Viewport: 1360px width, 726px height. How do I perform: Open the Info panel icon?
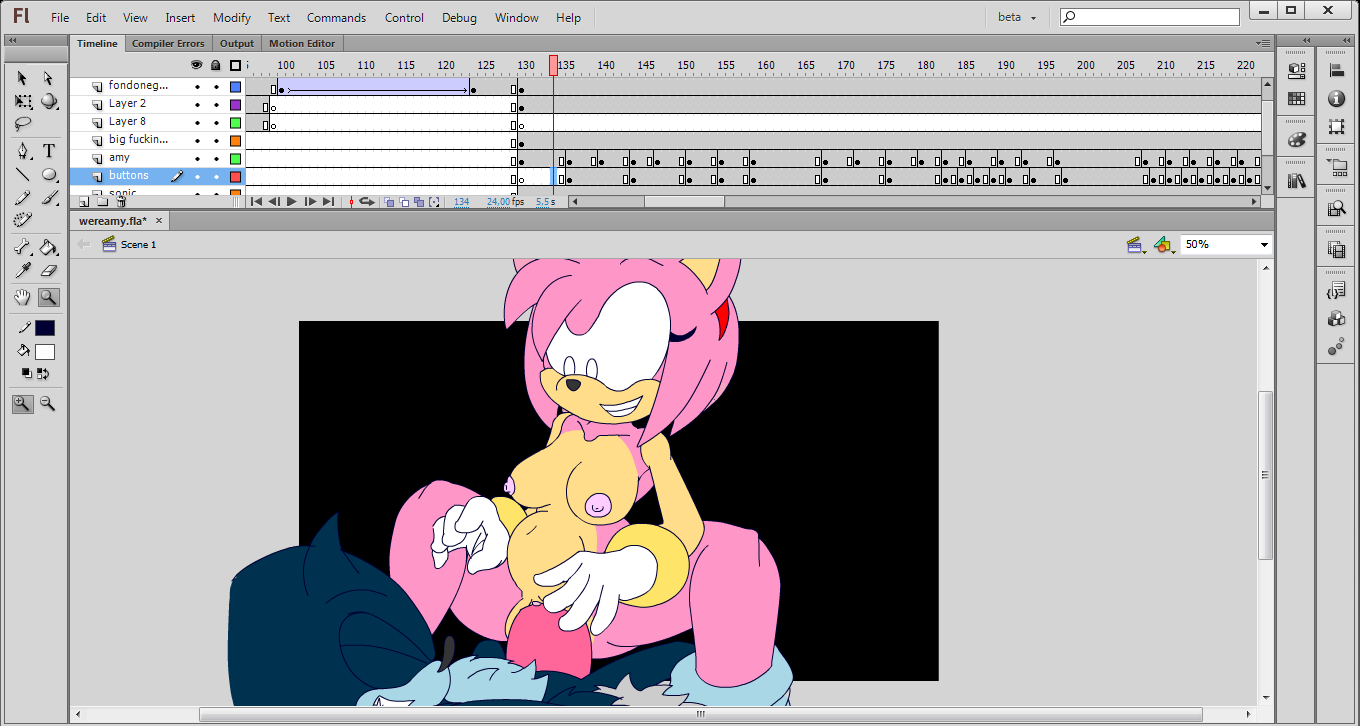point(1336,99)
